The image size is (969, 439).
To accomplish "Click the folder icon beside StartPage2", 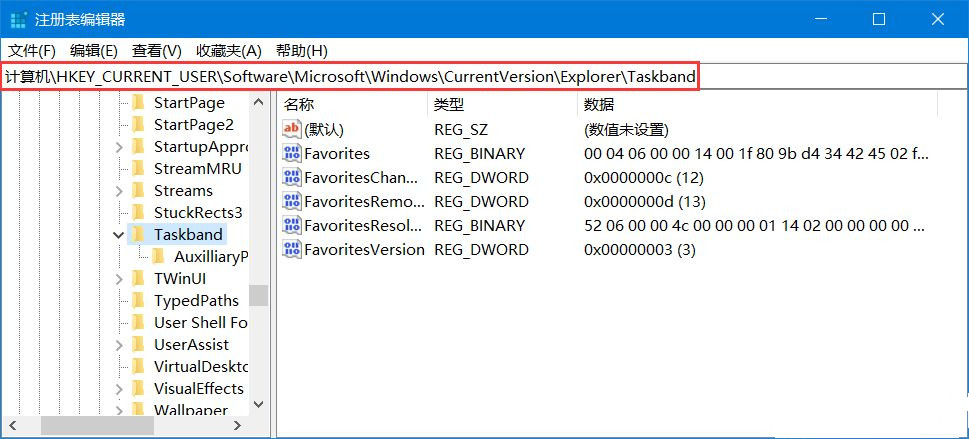I will click(x=138, y=124).
